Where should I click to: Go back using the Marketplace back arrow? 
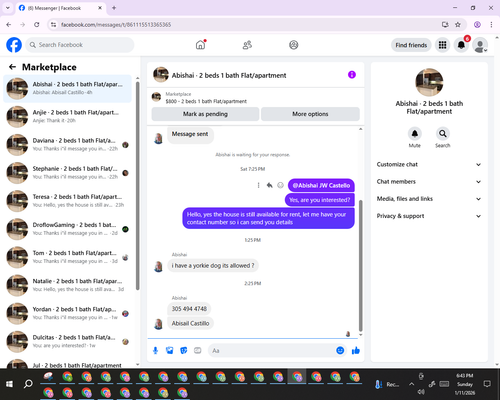tap(12, 67)
